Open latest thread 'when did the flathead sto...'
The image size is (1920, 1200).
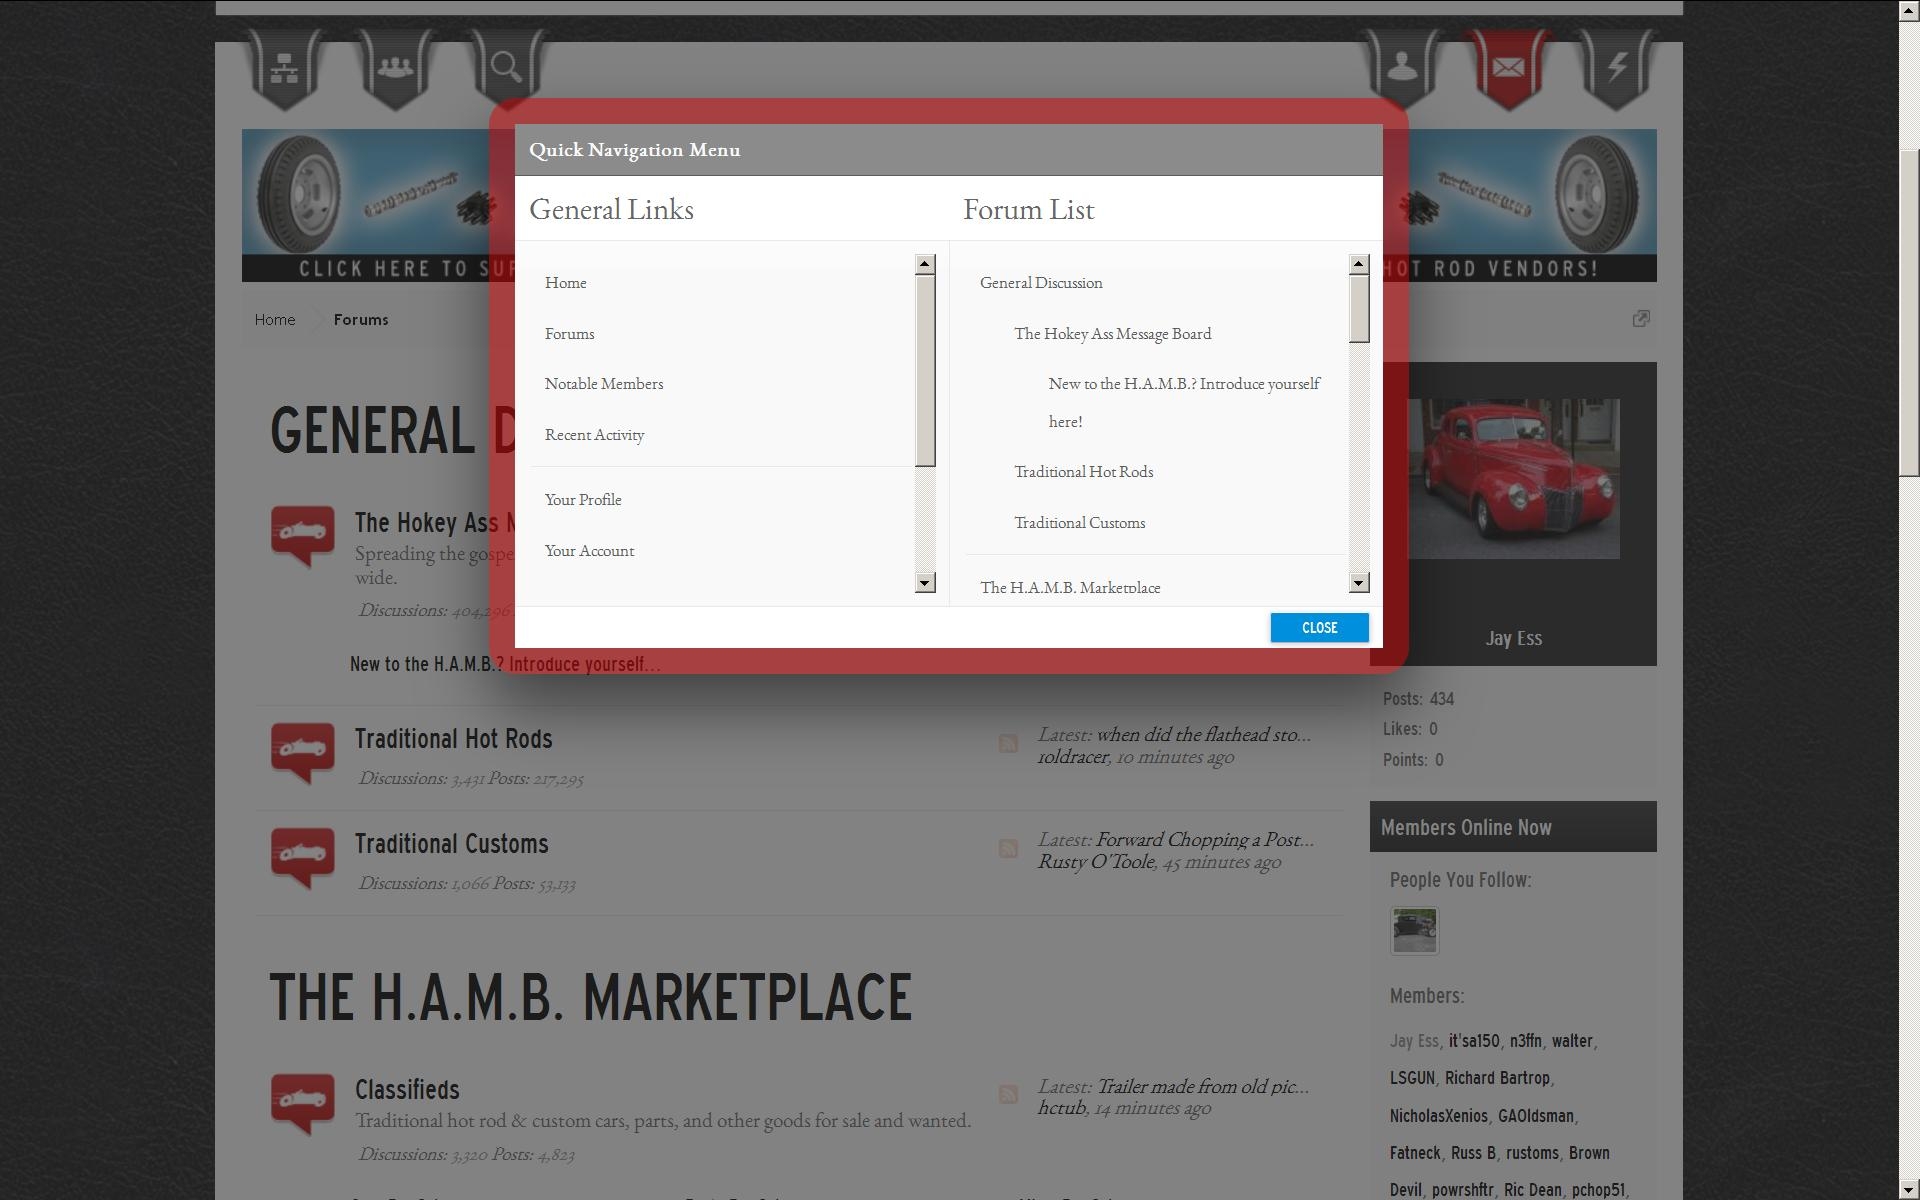(x=1203, y=735)
